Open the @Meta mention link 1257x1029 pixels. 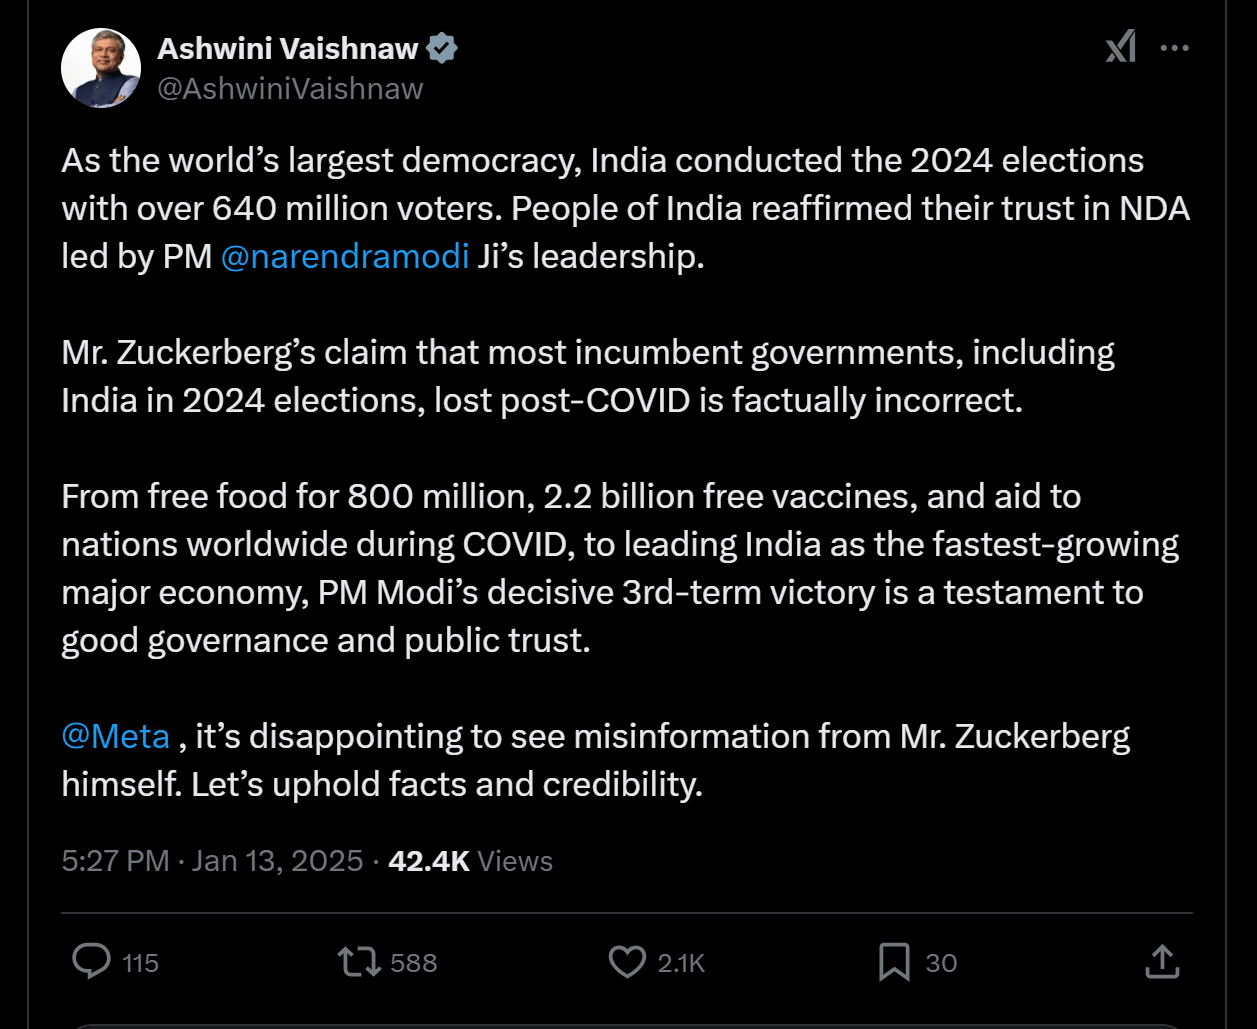pos(115,736)
